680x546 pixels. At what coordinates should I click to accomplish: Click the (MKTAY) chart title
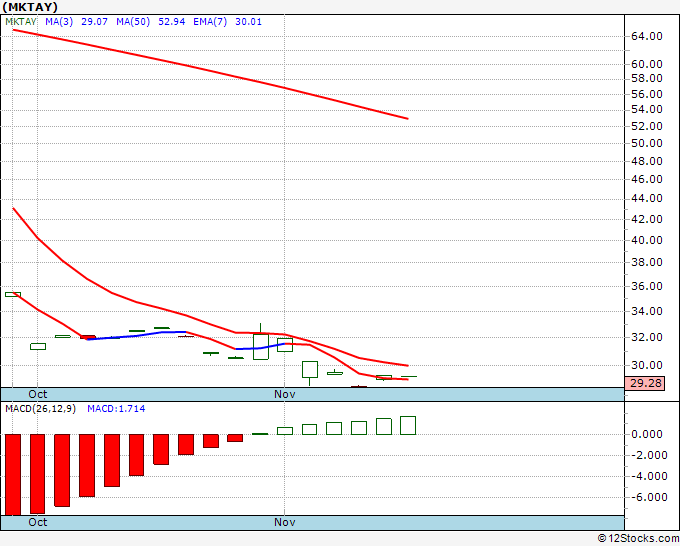29,7
